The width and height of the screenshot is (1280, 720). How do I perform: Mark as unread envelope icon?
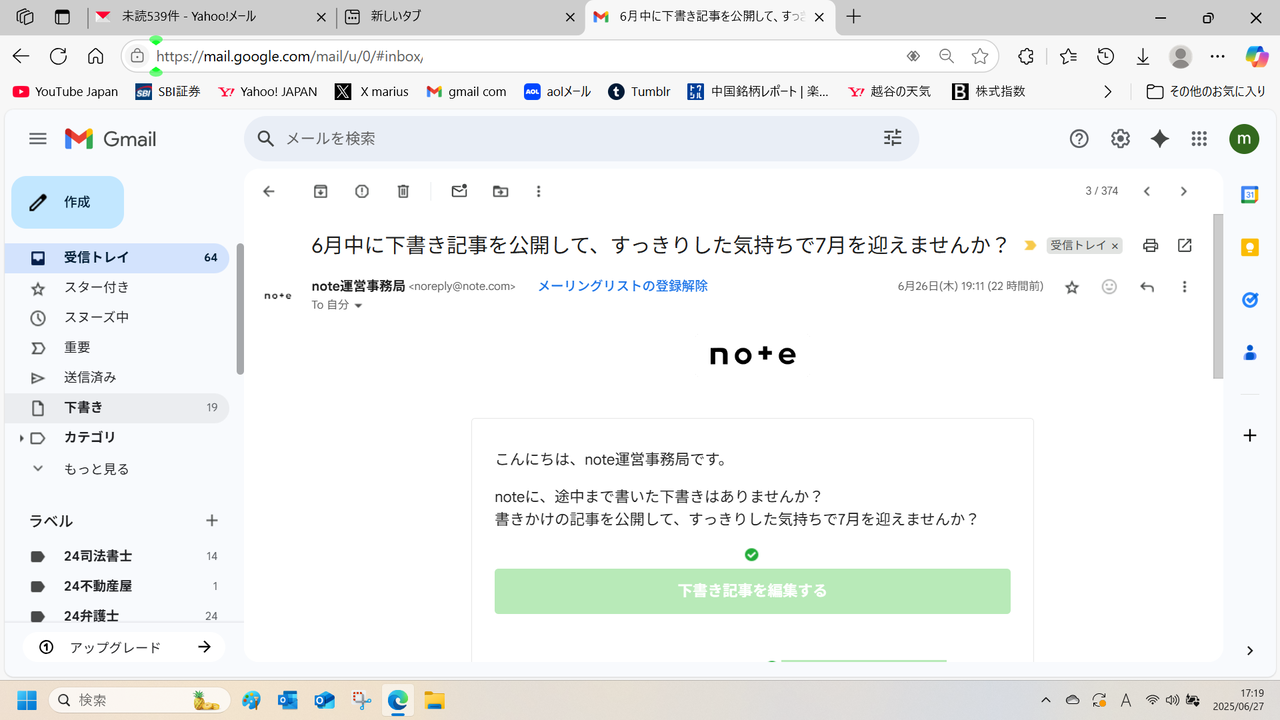(459, 191)
